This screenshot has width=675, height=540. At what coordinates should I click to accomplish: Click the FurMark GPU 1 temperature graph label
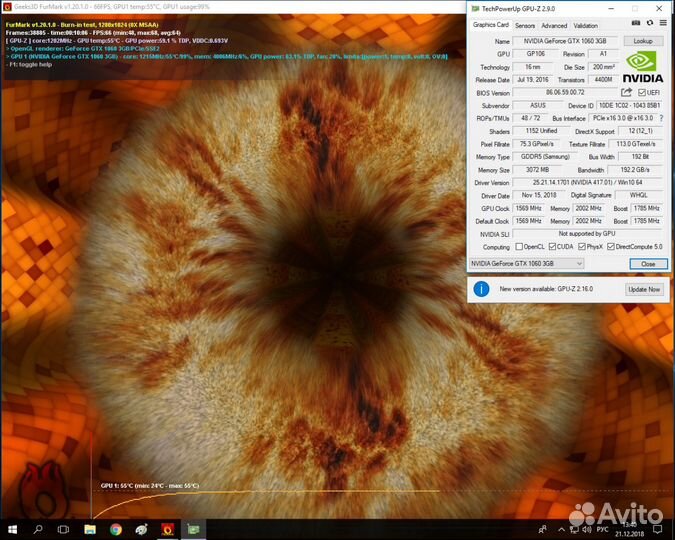[x=150, y=486]
